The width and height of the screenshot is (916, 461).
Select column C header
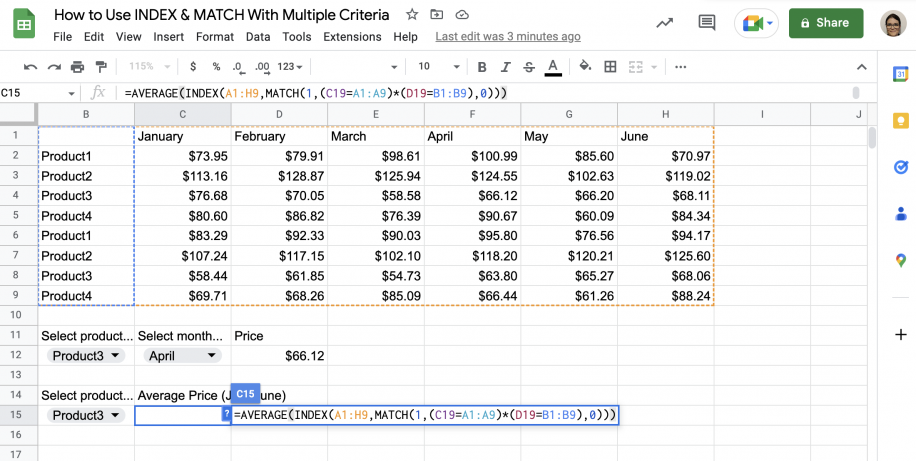click(x=183, y=115)
